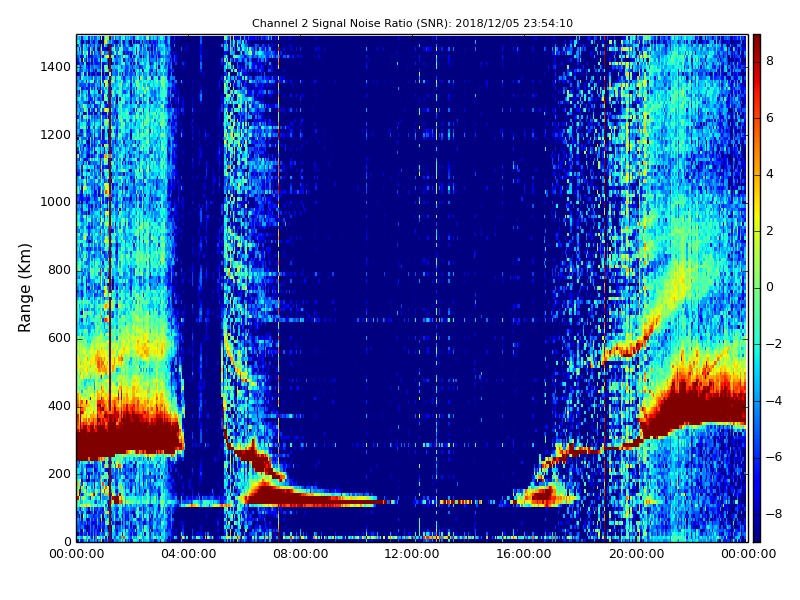
Task: Click the 1400 range tick label
Action: [x=56, y=67]
